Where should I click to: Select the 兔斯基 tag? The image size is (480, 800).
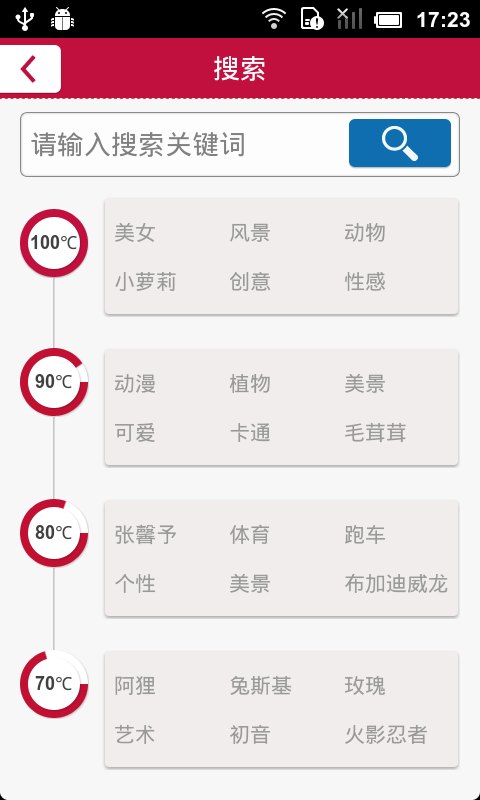click(x=260, y=686)
